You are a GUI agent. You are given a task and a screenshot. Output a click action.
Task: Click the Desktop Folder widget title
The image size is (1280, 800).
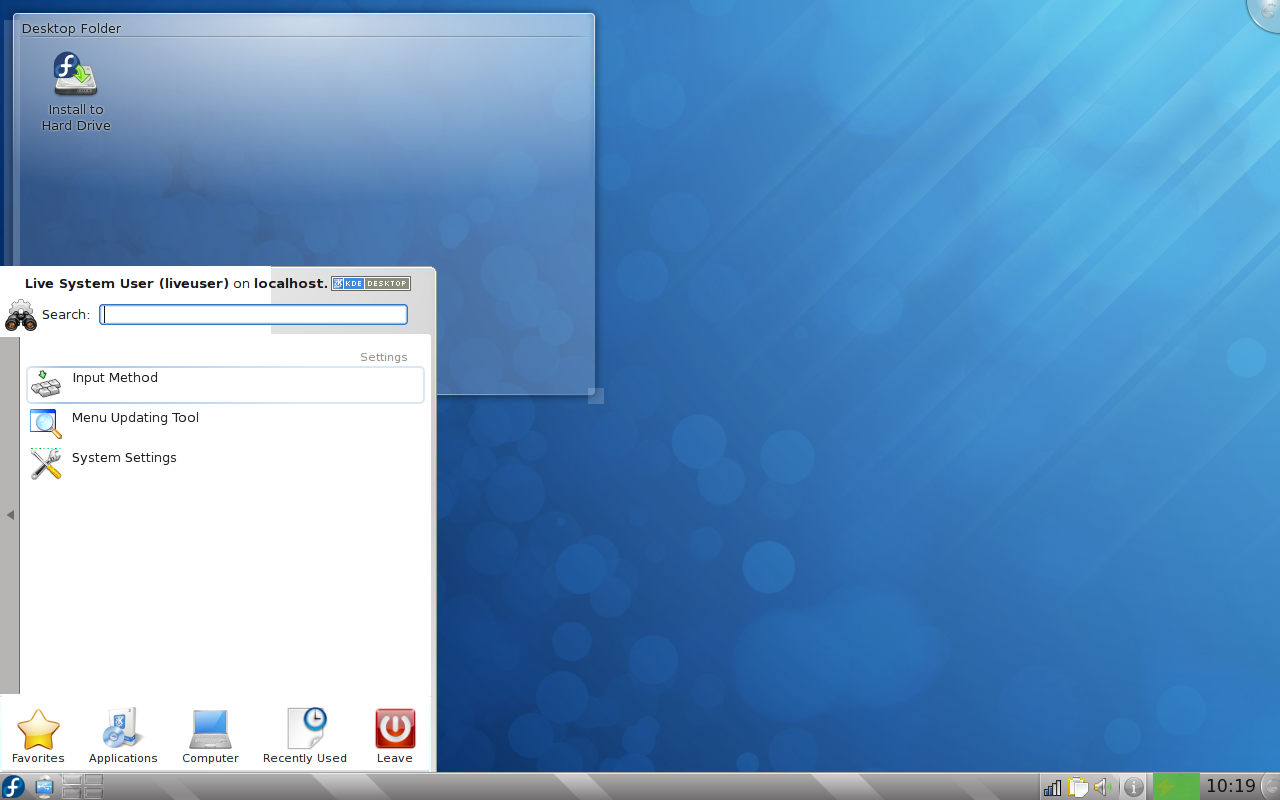[72, 28]
